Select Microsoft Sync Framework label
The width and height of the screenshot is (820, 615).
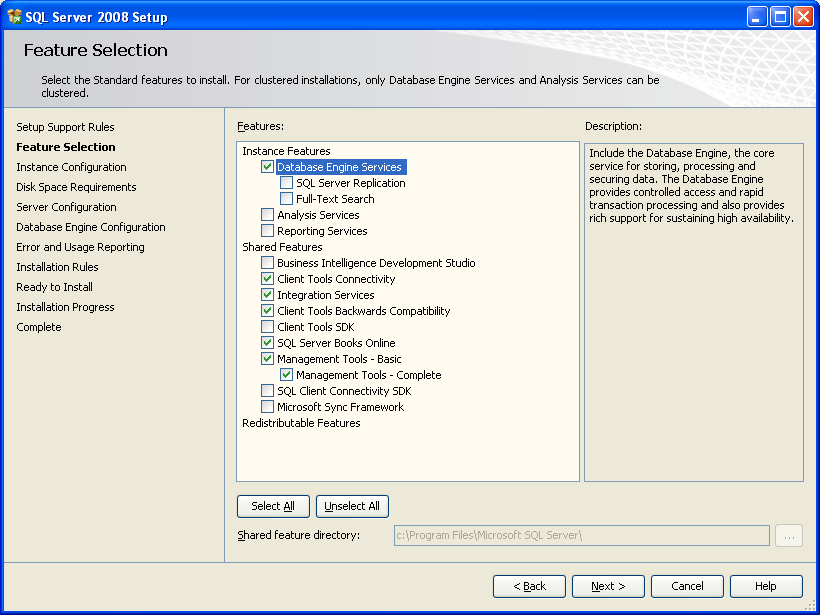pos(340,407)
